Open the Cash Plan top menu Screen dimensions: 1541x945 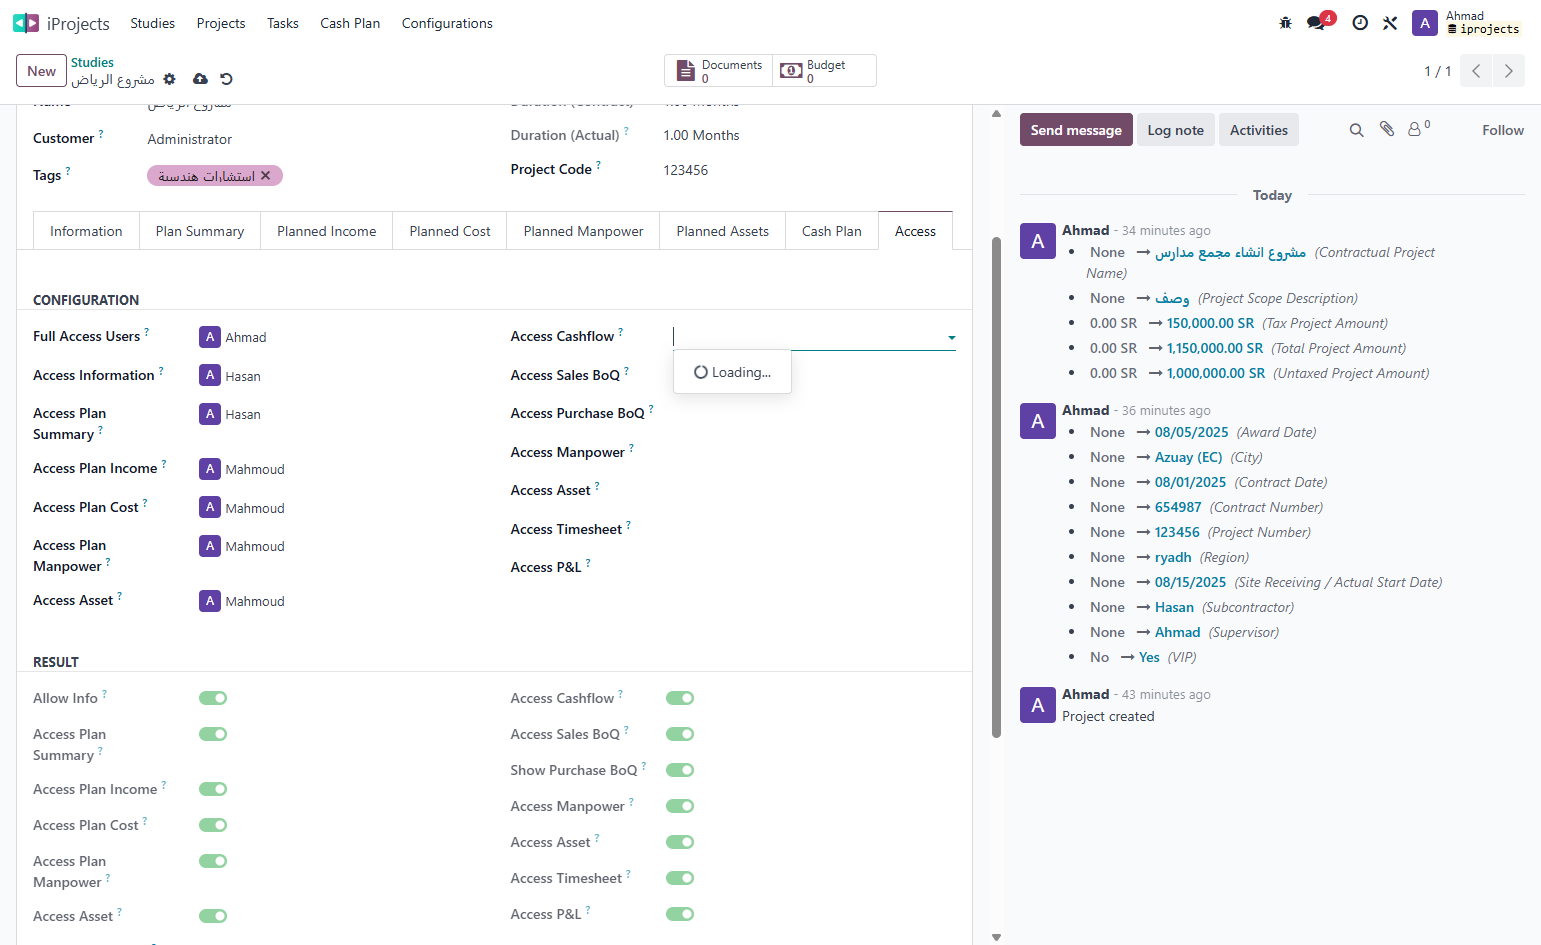(x=350, y=23)
